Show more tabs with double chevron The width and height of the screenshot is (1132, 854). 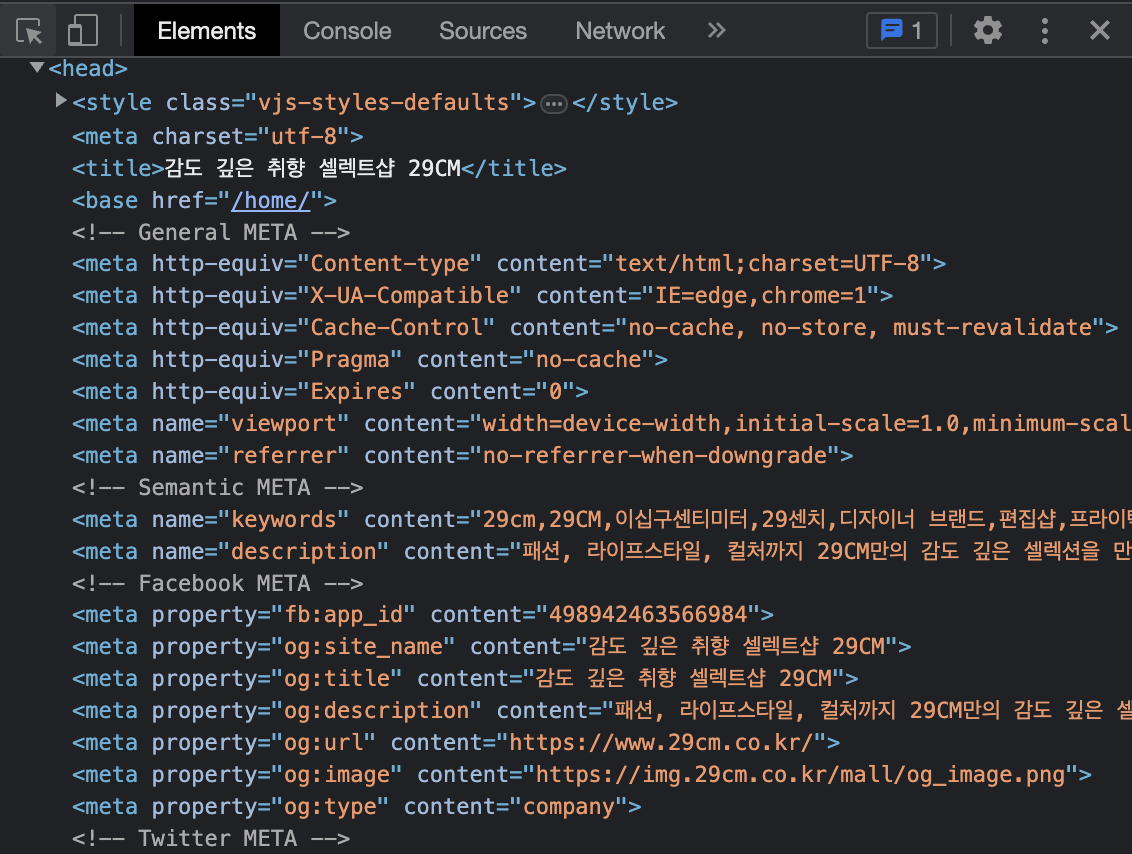click(716, 30)
